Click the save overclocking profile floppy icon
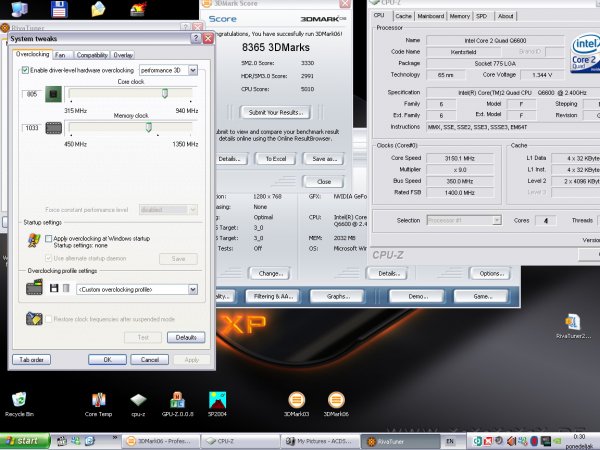Image resolution: width=600 pixels, height=450 pixels. [54, 288]
